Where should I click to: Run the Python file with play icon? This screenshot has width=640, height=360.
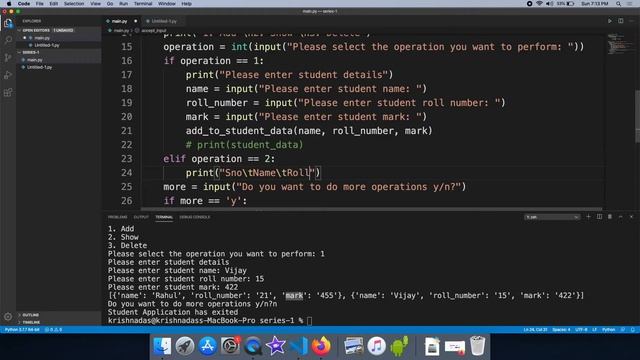[x=610, y=21]
